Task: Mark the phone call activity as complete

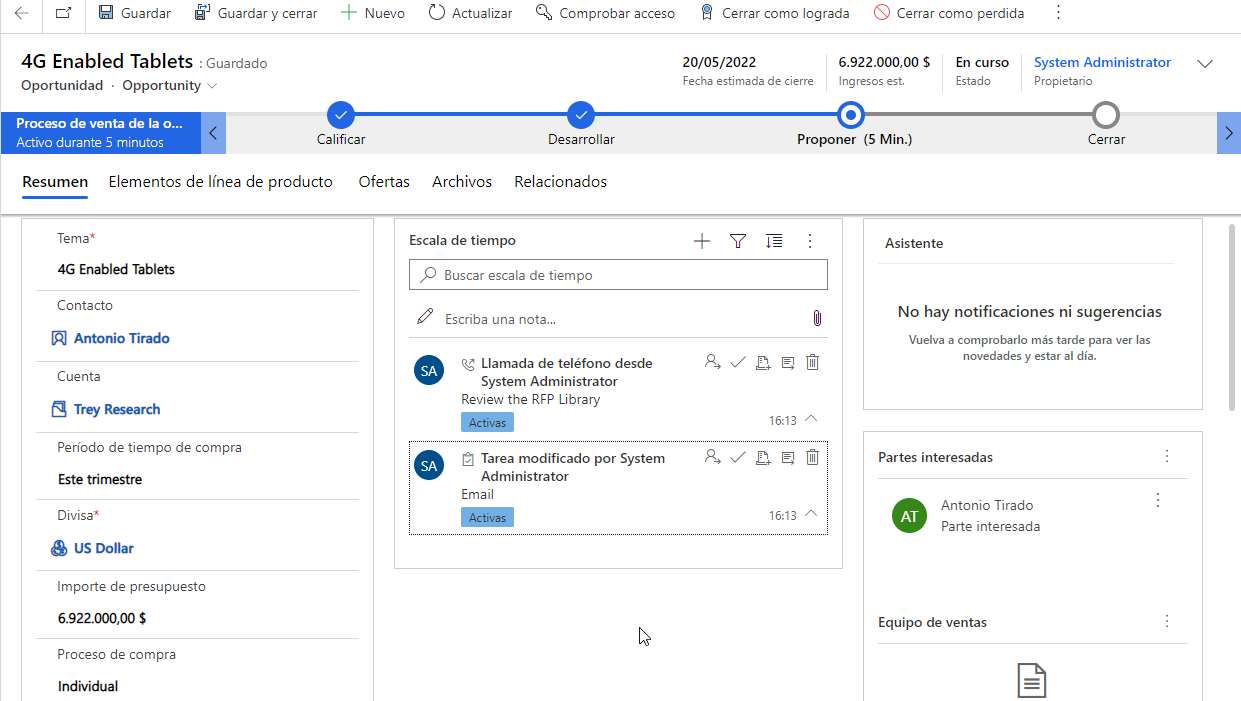Action: tap(738, 363)
